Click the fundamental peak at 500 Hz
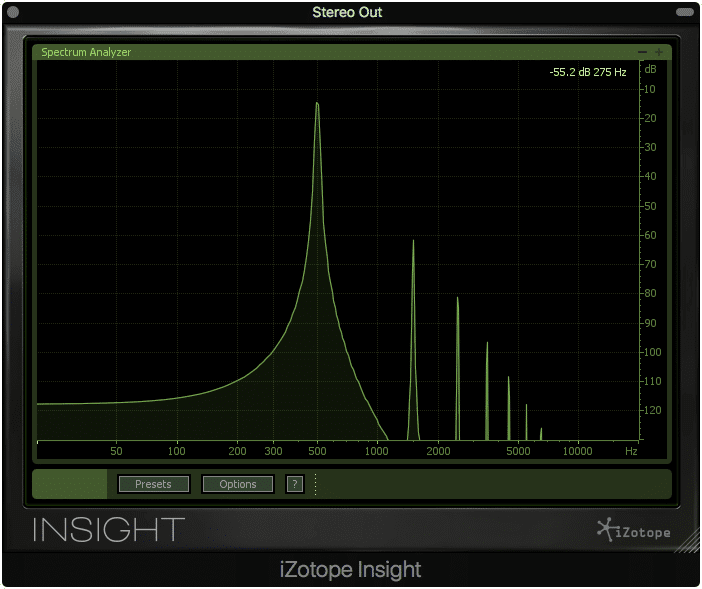This screenshot has width=702, height=589. (x=317, y=105)
